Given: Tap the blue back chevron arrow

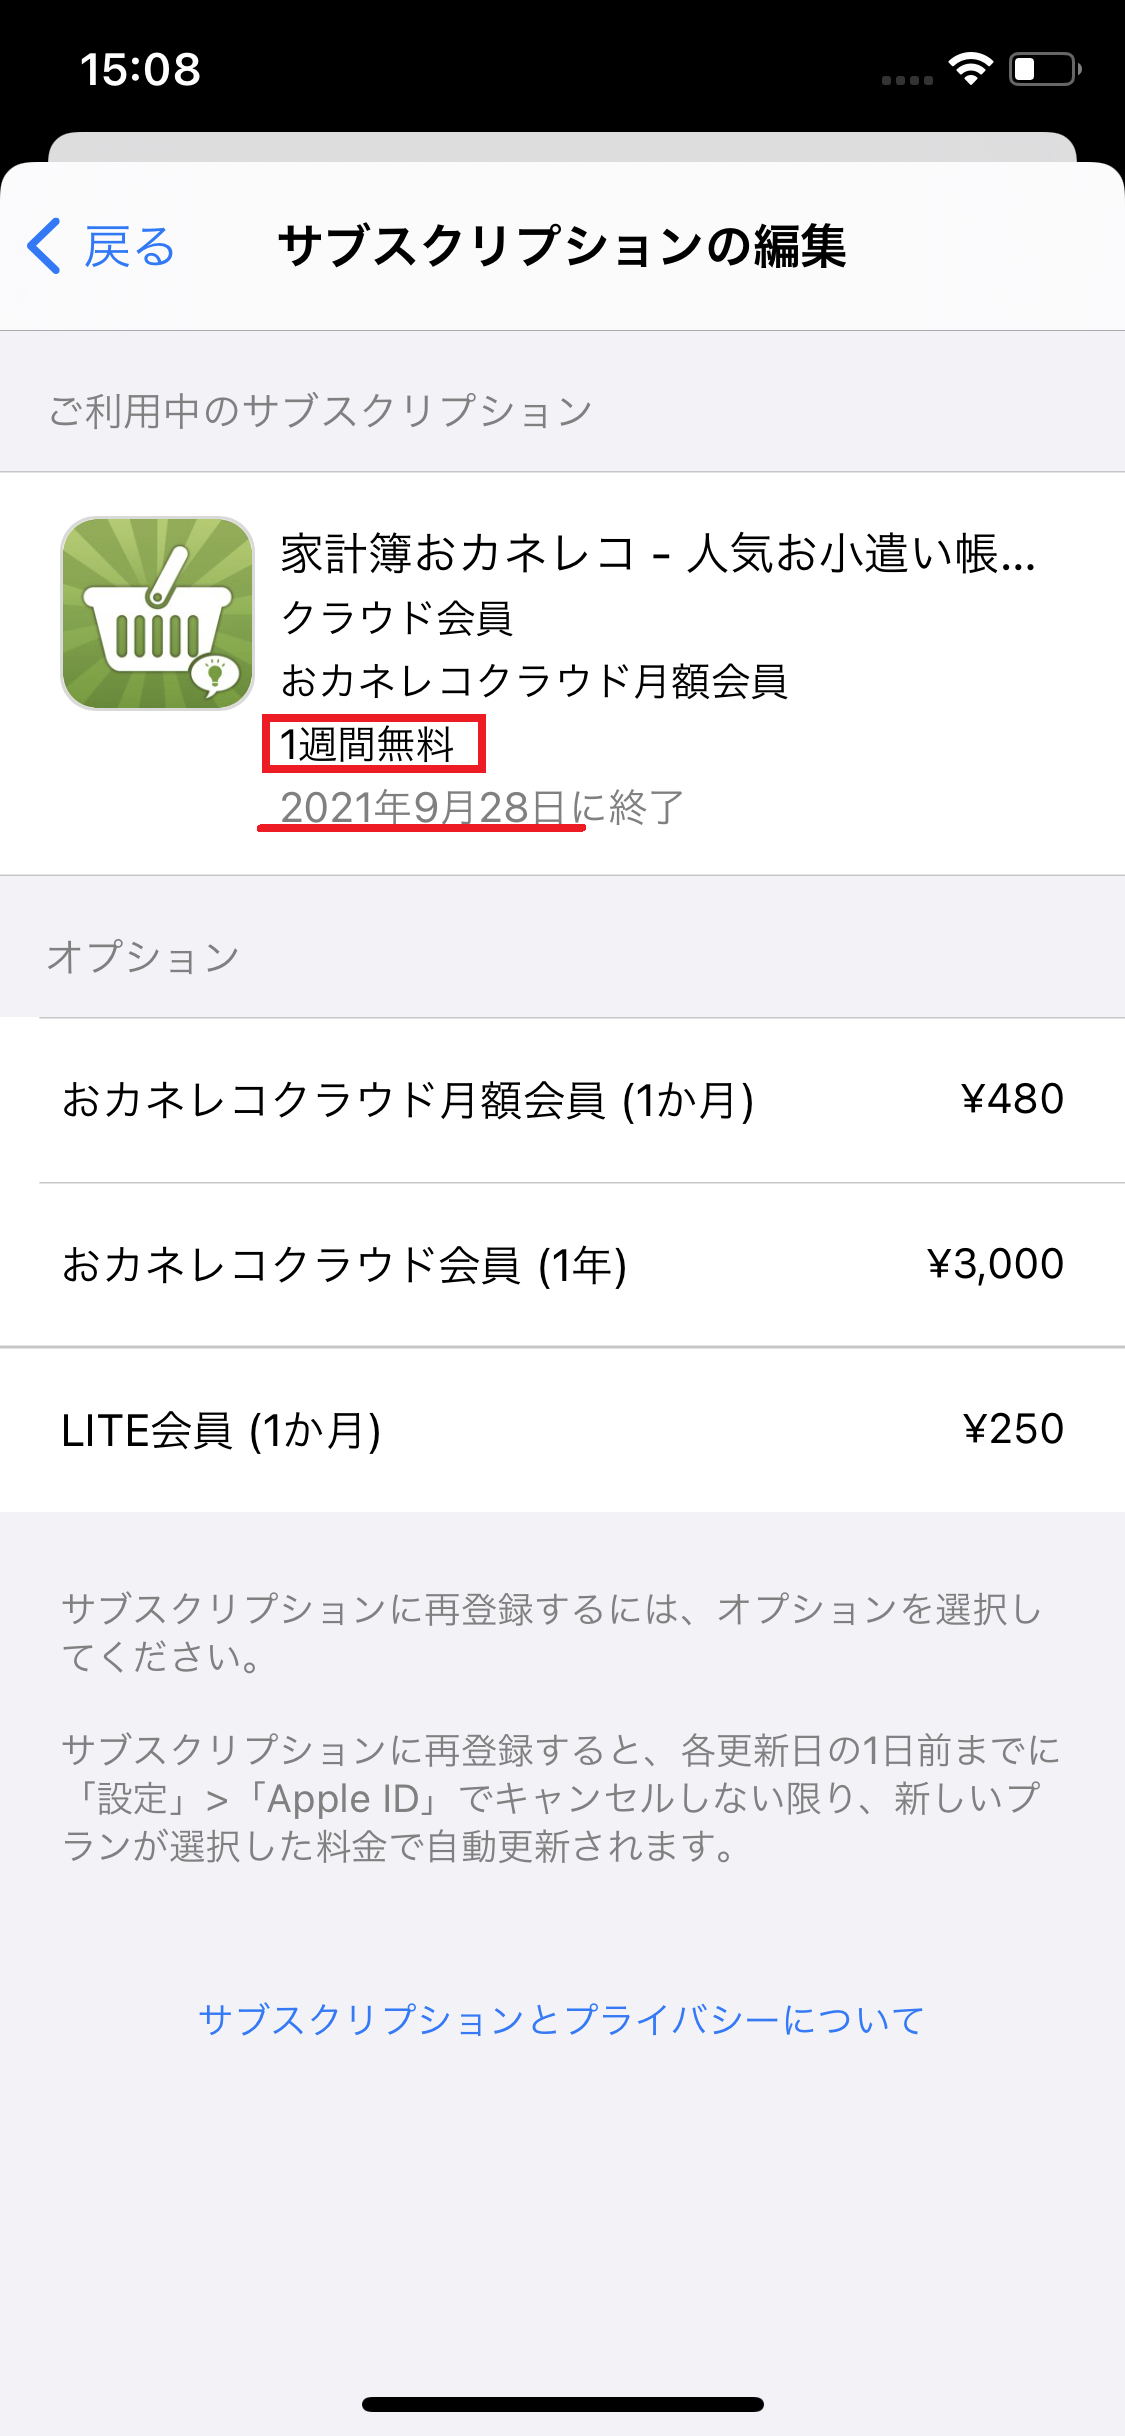Looking at the screenshot, I should (44, 246).
